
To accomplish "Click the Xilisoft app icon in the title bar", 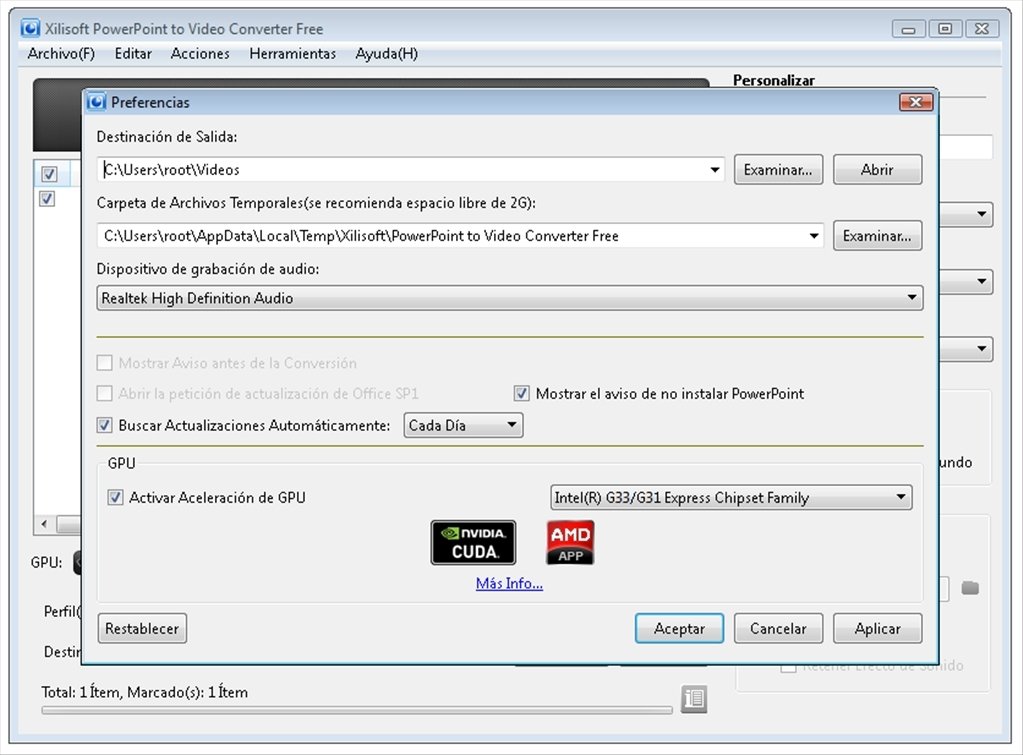I will coord(30,29).
